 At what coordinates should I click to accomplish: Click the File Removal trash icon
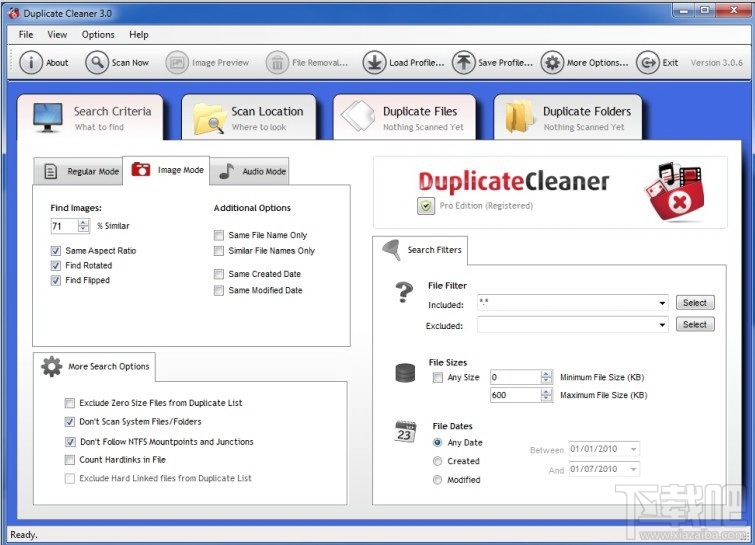(x=277, y=63)
